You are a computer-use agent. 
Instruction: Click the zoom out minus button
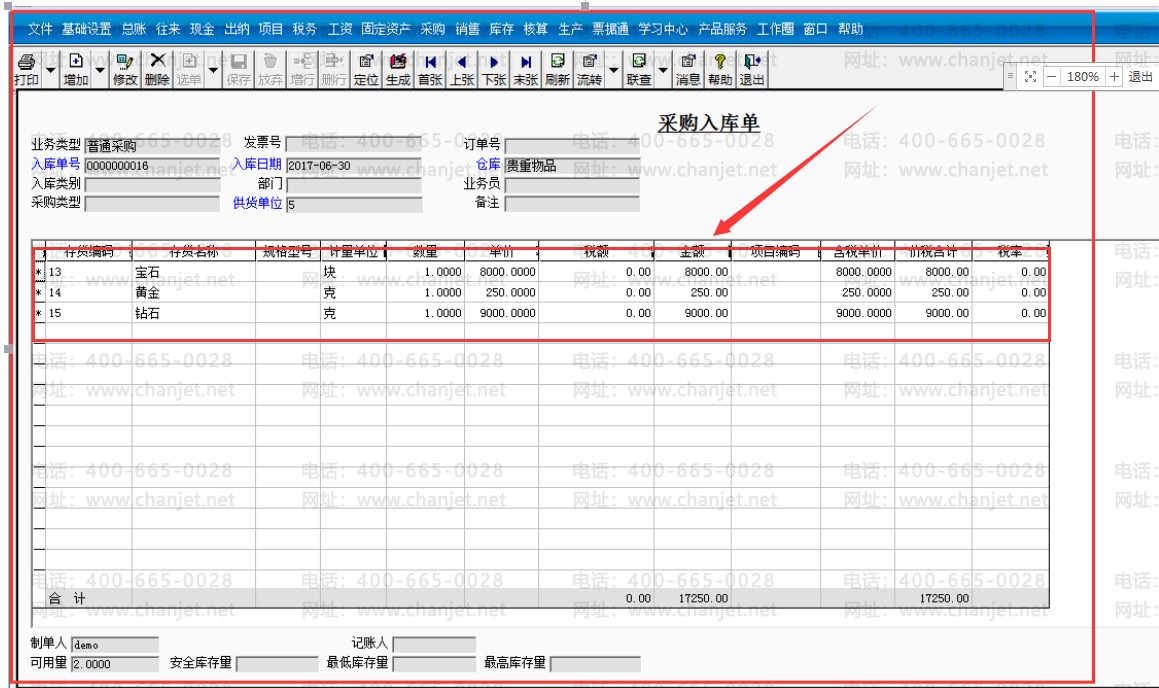click(x=1051, y=76)
